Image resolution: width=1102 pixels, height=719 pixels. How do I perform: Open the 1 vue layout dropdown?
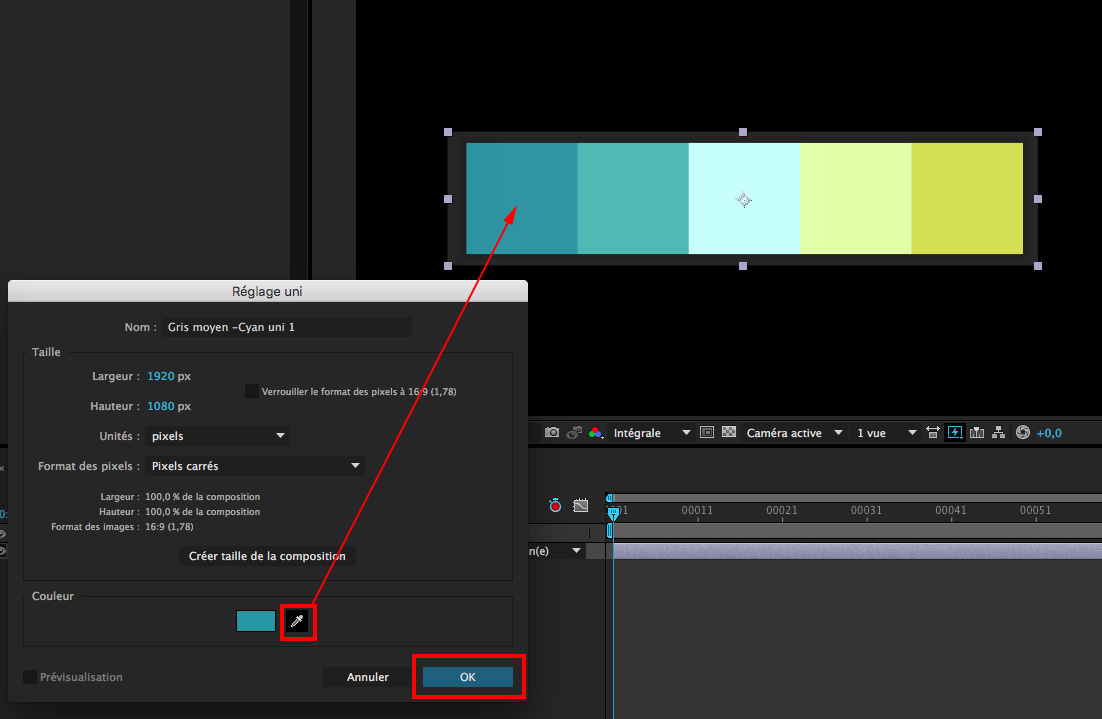[x=886, y=433]
